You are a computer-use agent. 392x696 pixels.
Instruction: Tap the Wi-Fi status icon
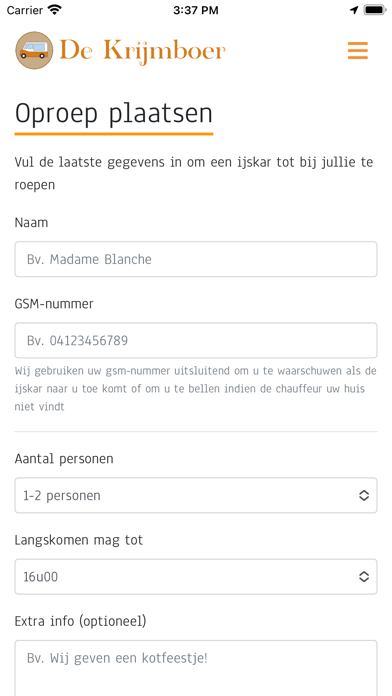(55, 10)
